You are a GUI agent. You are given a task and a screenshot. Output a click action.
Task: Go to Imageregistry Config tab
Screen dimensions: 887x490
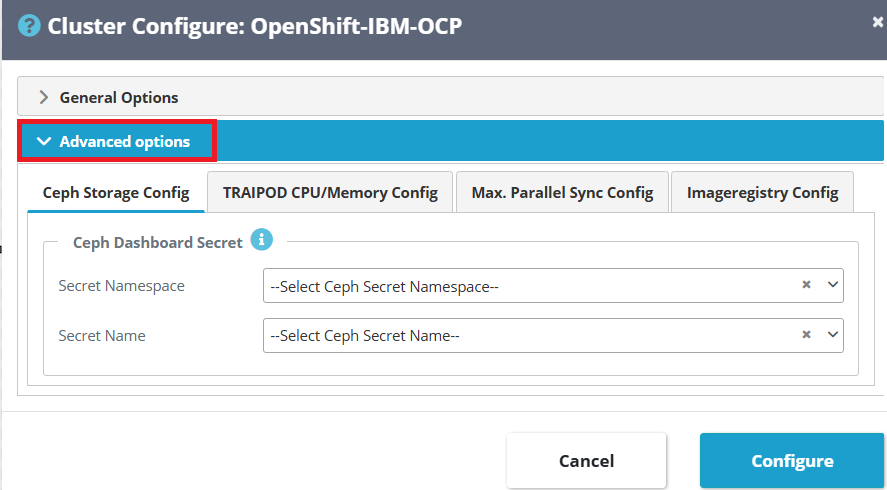(762, 192)
